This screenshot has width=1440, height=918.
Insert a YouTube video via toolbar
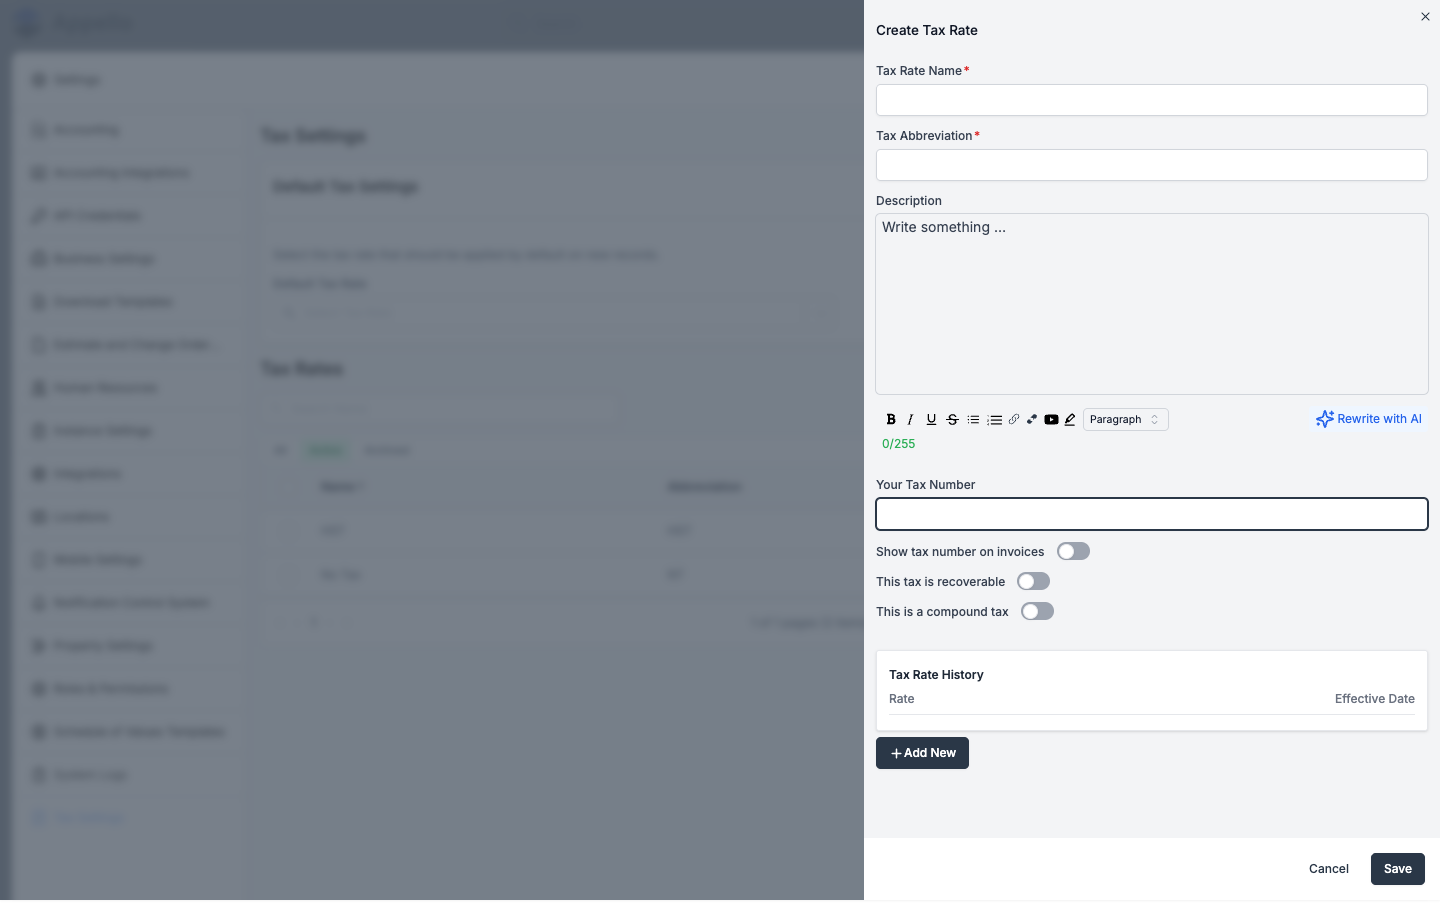tap(1051, 420)
